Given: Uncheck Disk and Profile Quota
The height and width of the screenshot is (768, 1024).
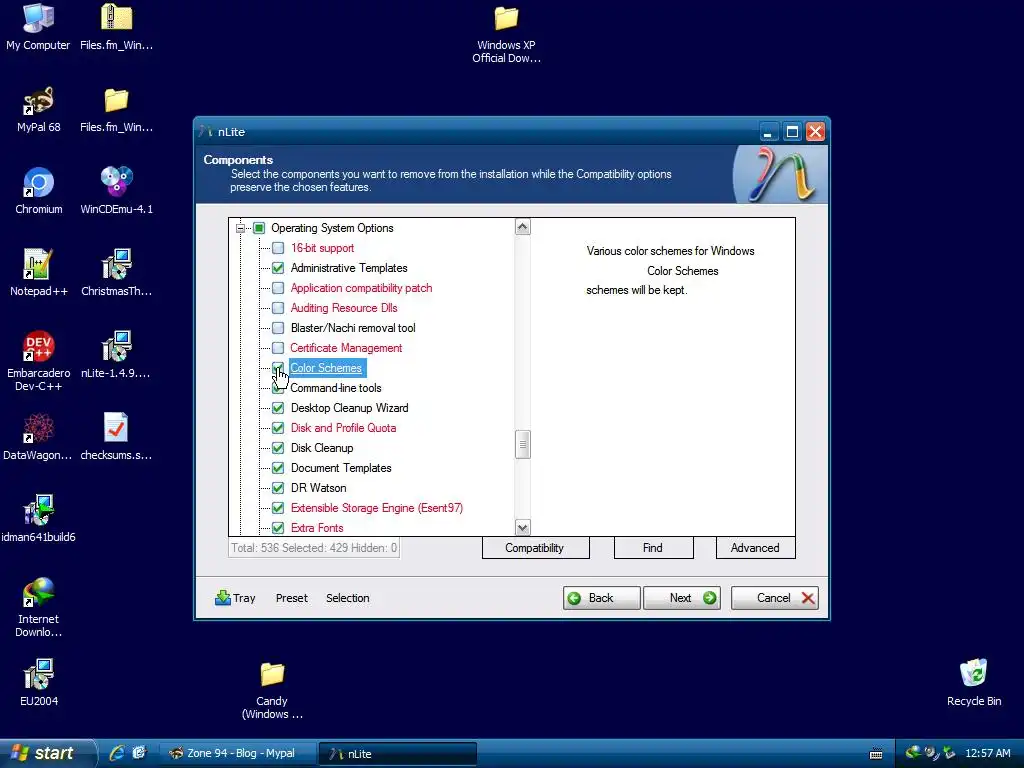Looking at the screenshot, I should coord(278,428).
